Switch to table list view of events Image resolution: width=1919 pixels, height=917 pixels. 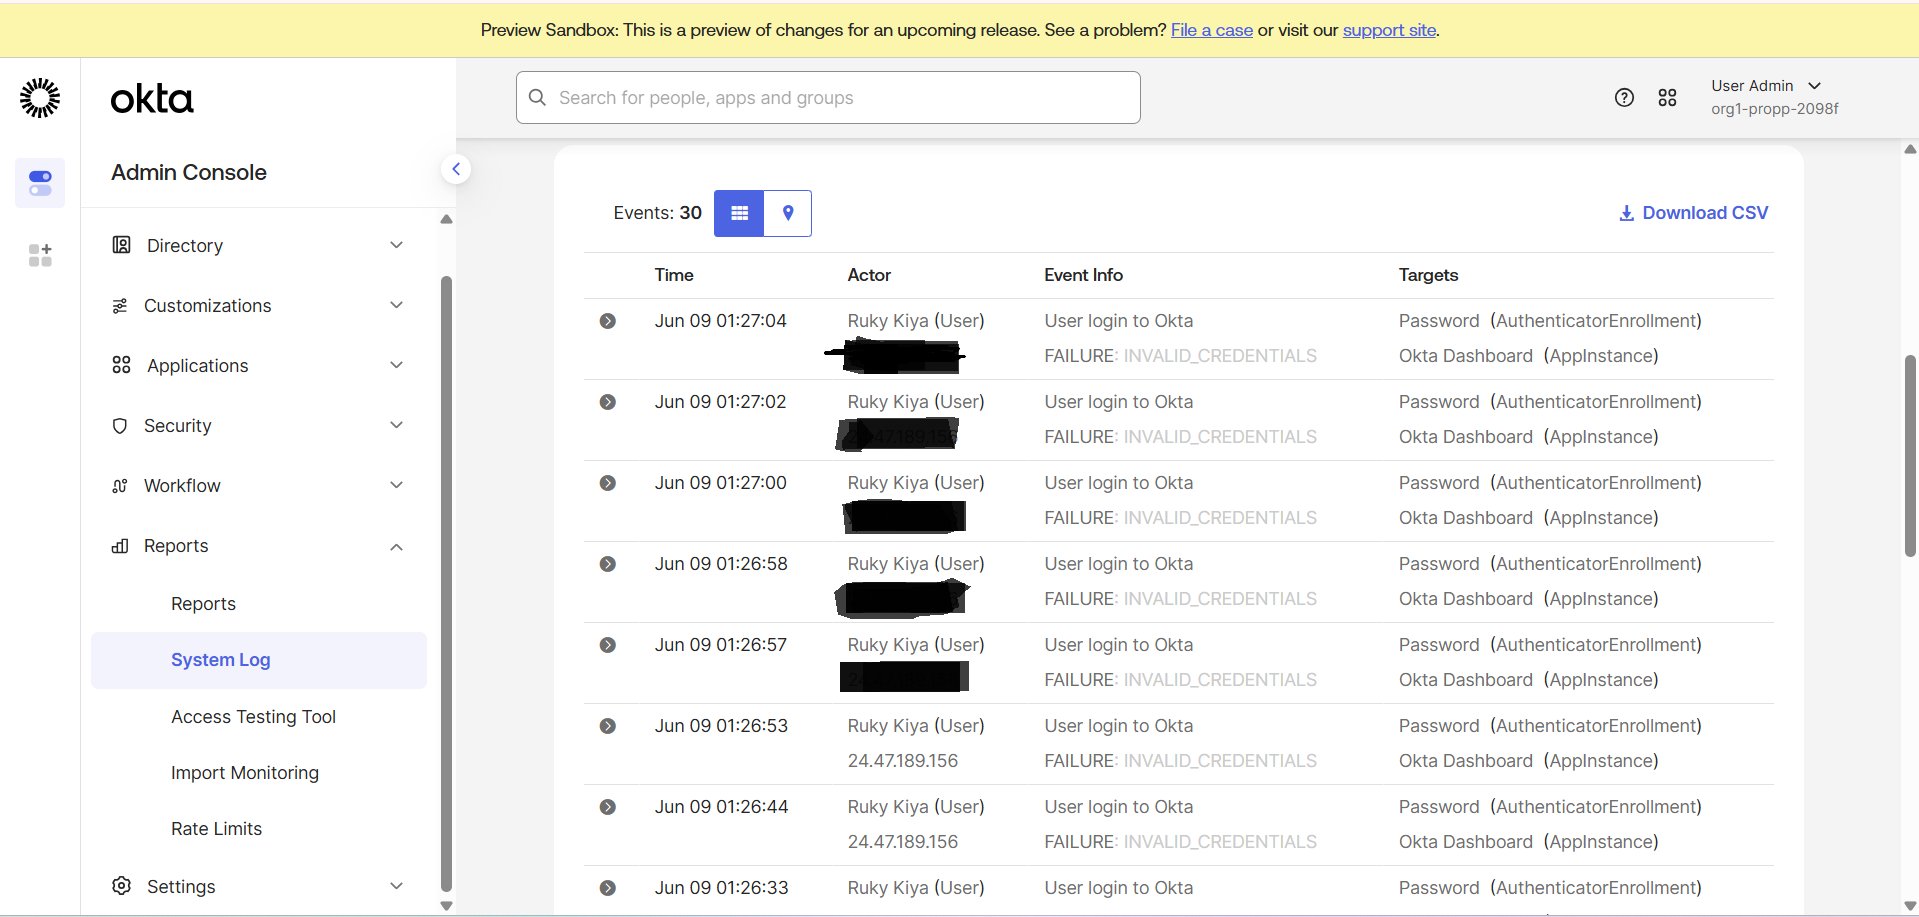coord(739,213)
